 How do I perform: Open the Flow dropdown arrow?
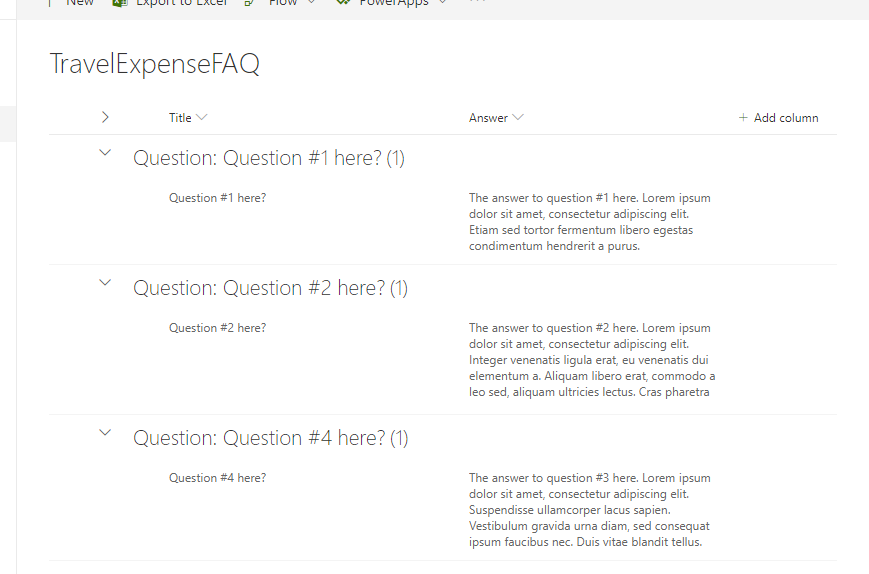click(311, 2)
